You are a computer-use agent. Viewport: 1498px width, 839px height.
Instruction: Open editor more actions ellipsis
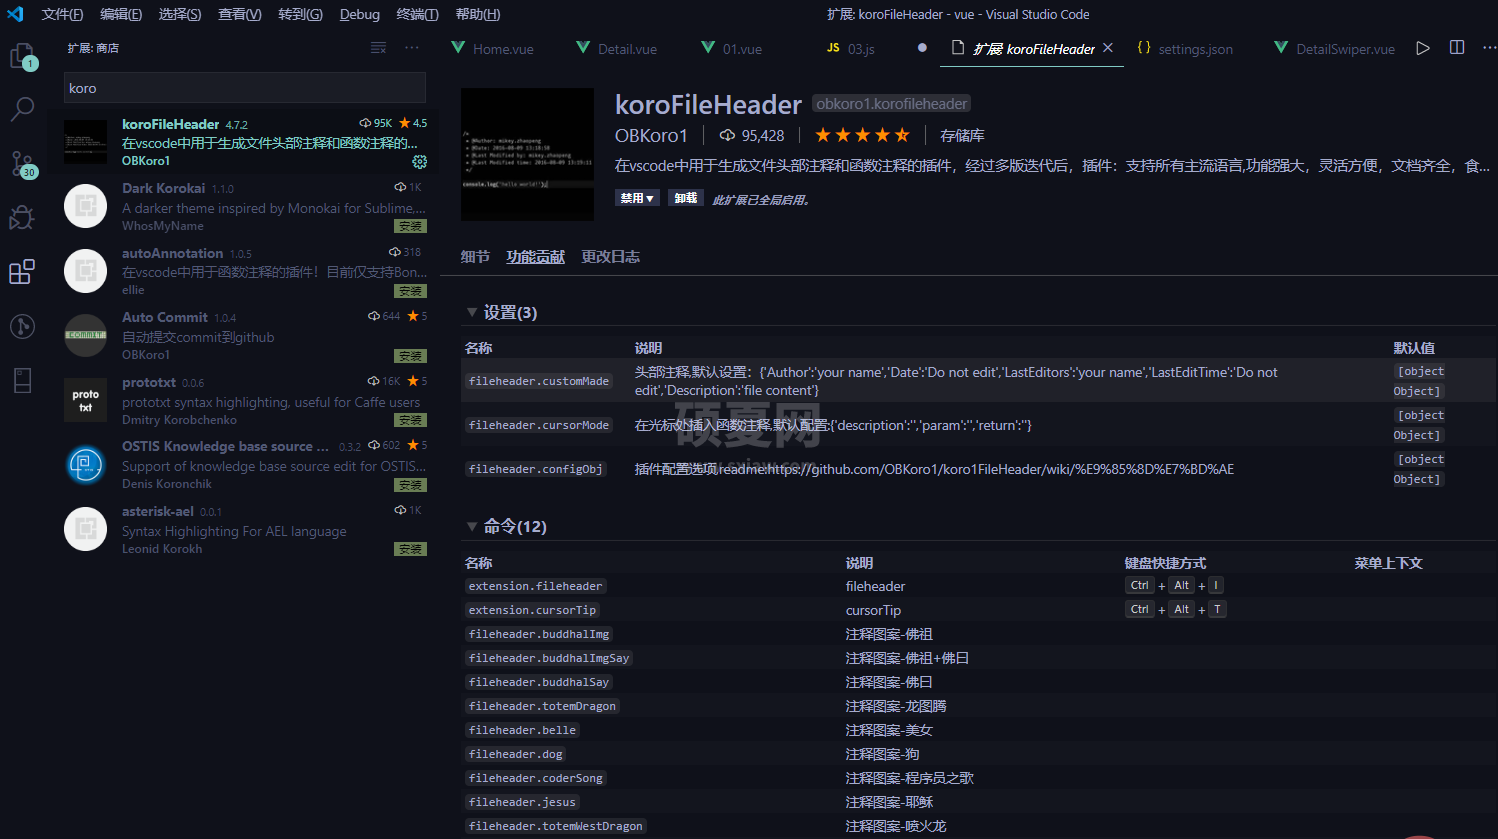pyautogui.click(x=1489, y=48)
